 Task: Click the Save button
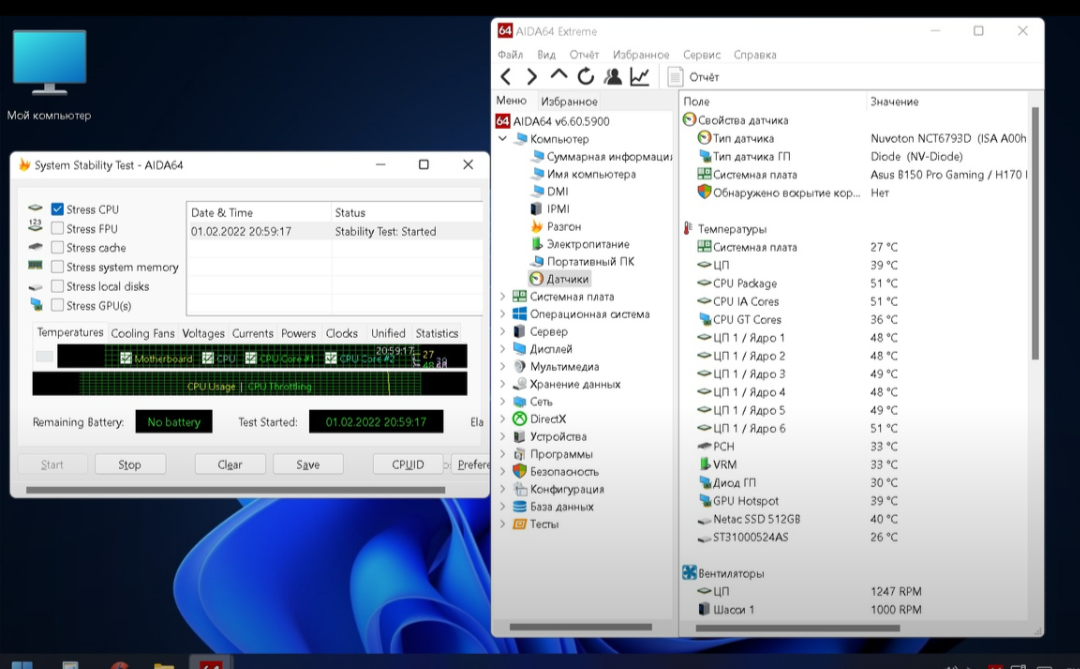pos(308,464)
